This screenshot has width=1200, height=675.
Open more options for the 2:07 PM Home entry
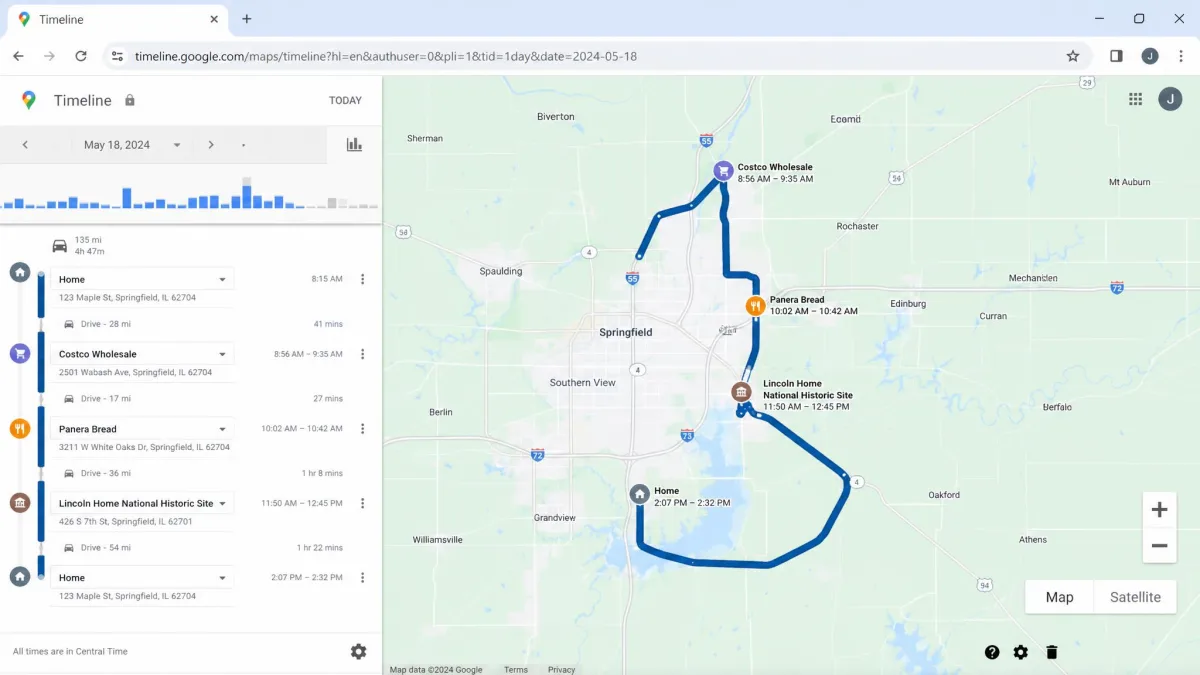click(362, 578)
